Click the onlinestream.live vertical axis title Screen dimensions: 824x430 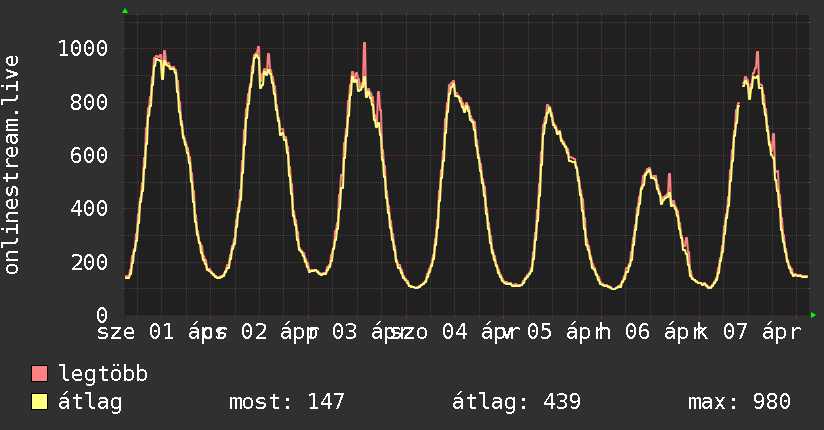[x=12, y=165]
